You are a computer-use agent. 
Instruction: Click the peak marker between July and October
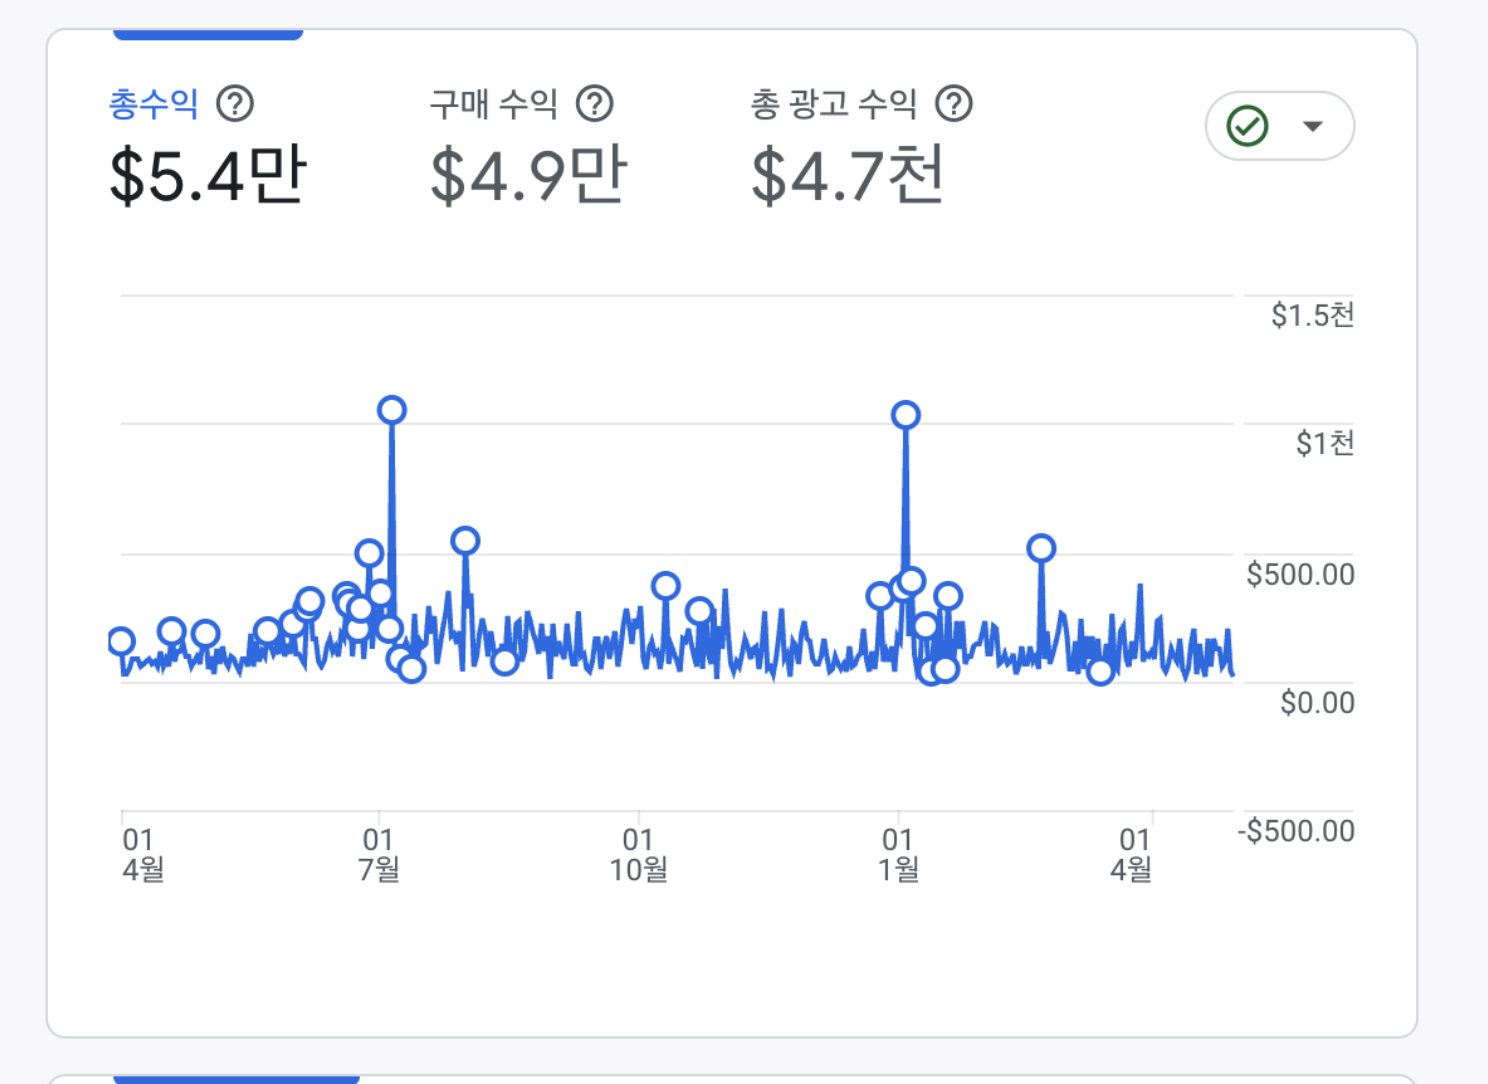(465, 541)
